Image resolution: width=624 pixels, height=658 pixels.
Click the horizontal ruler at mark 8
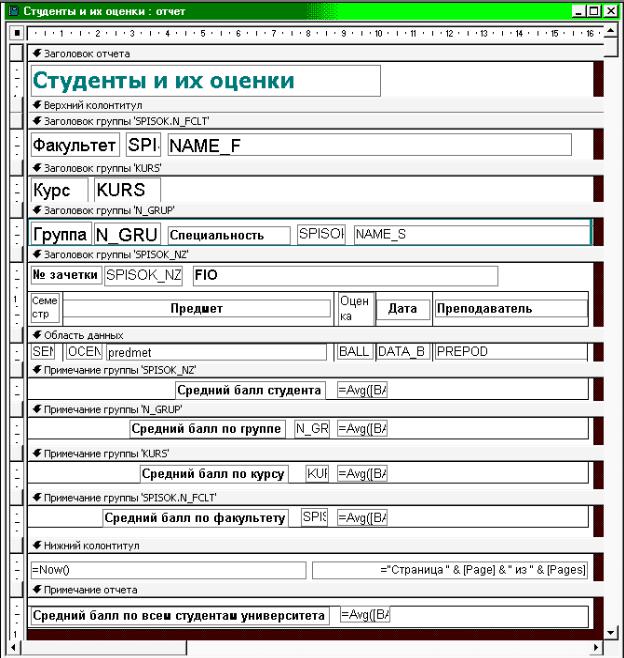[308, 33]
